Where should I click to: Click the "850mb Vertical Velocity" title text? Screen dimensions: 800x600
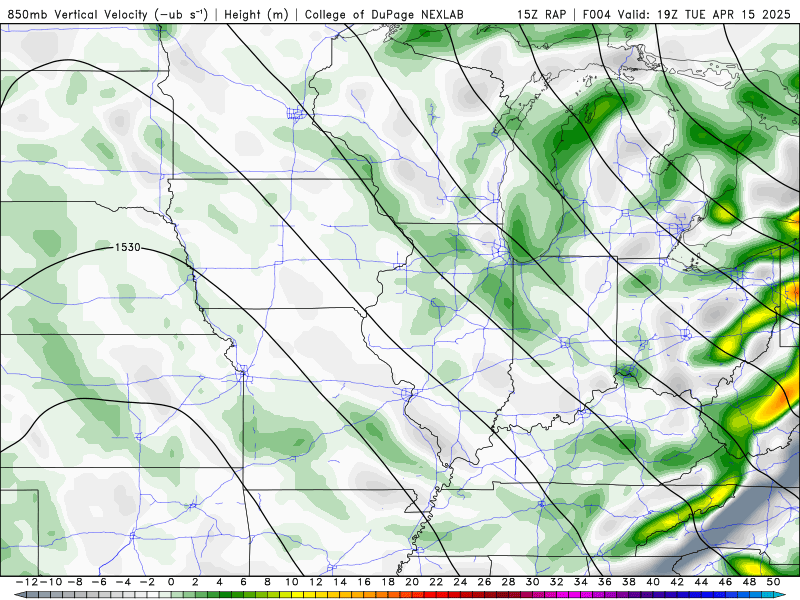click(x=78, y=14)
